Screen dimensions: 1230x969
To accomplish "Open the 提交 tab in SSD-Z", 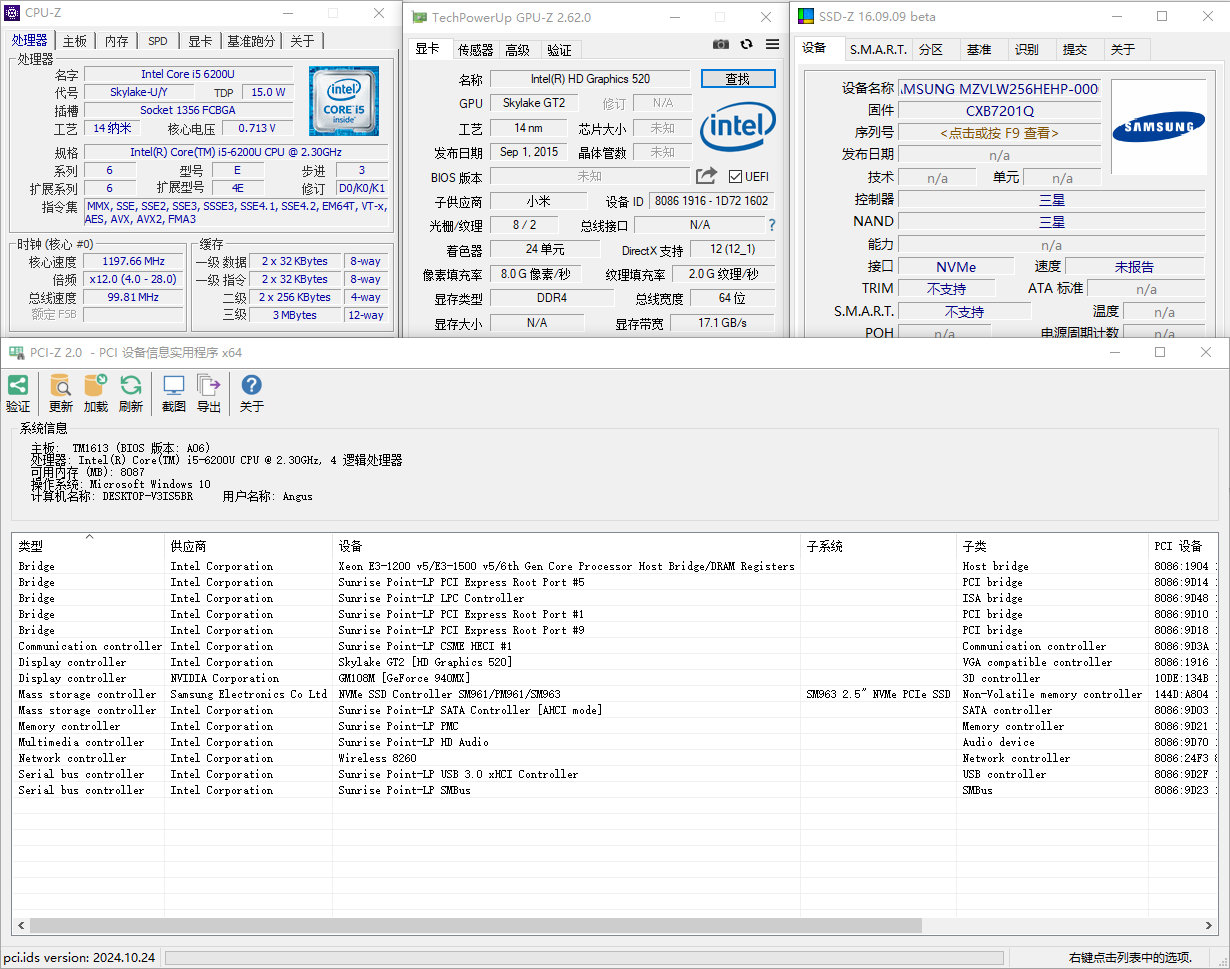I will (x=1075, y=49).
